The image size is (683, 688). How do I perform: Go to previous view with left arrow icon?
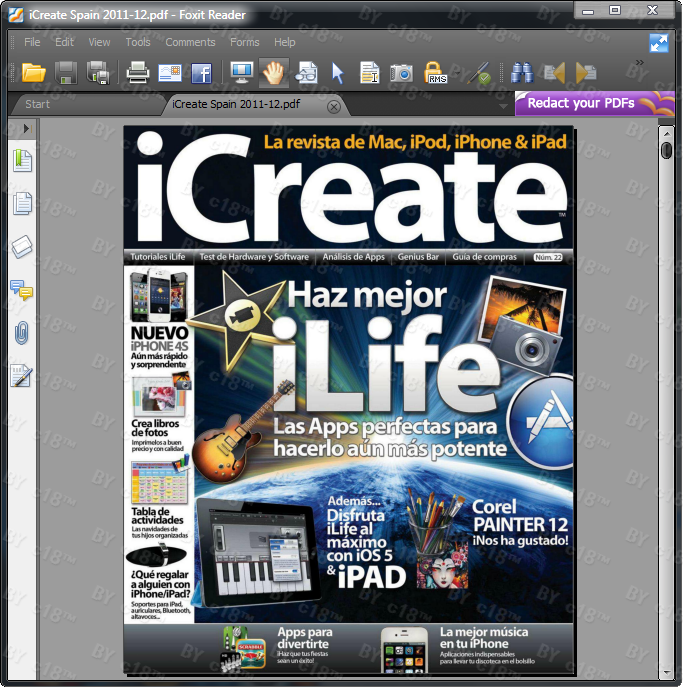[554, 73]
